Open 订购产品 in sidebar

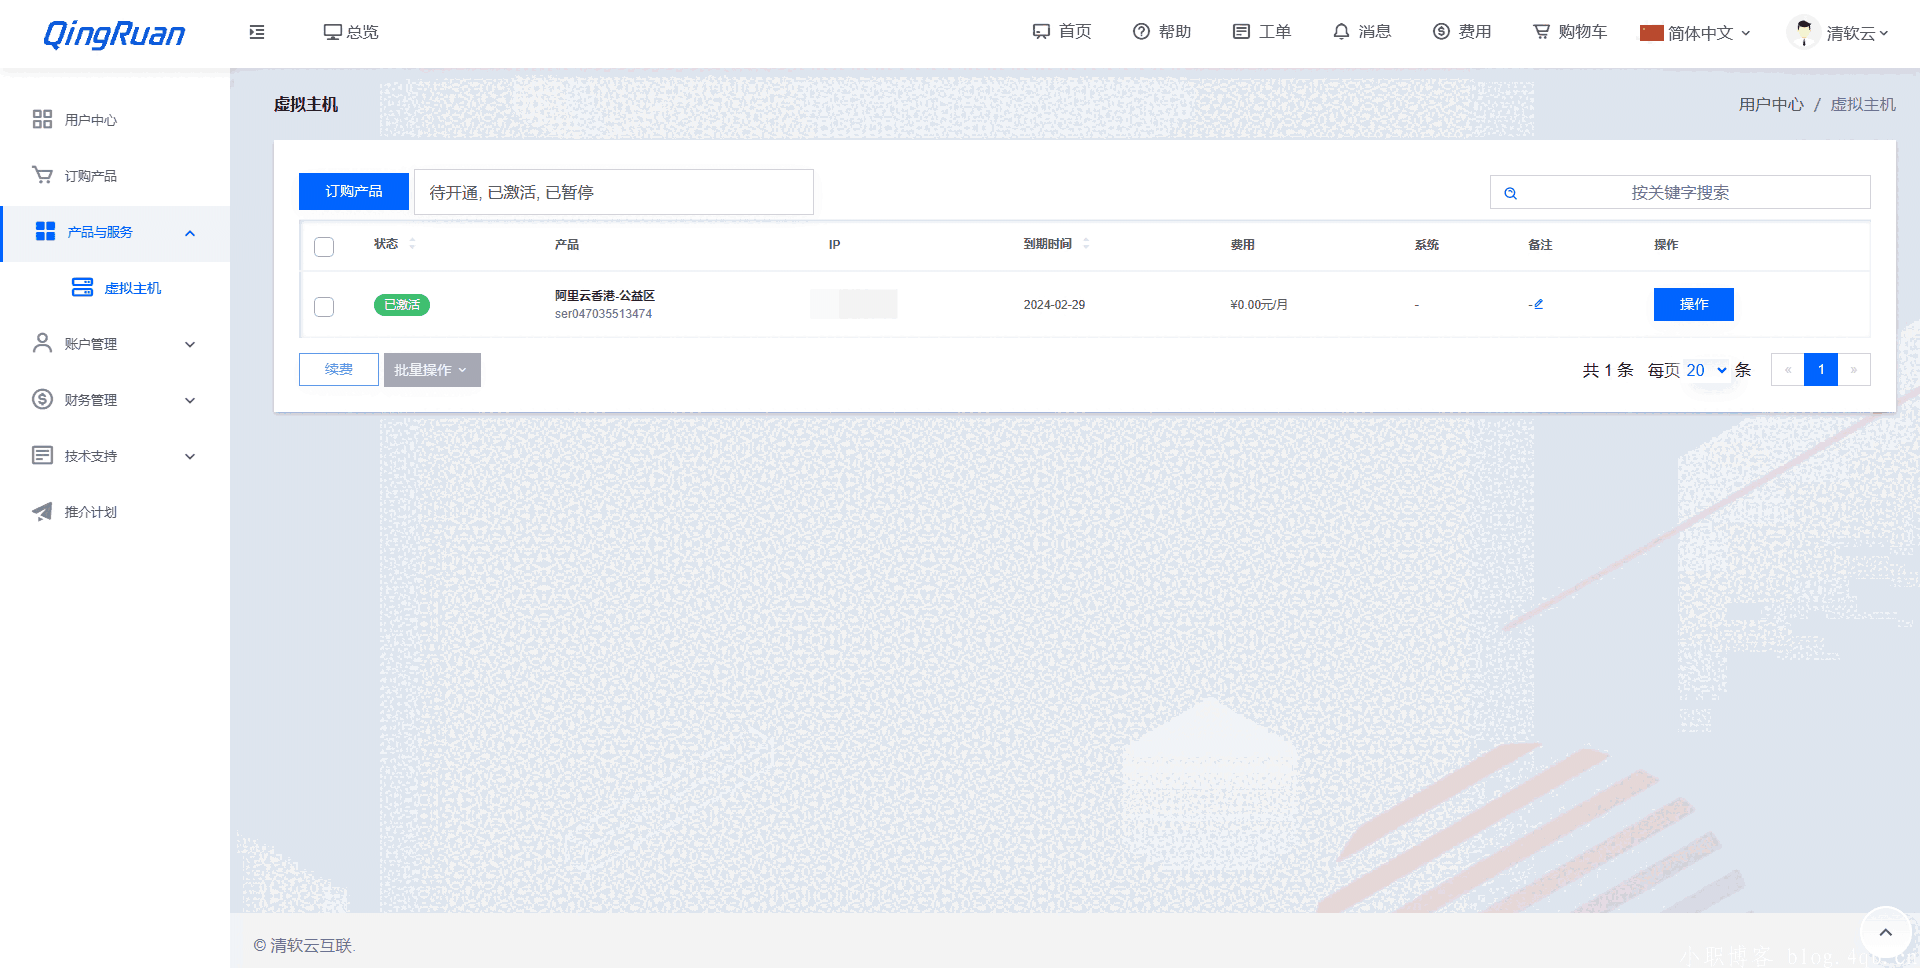[115, 176]
